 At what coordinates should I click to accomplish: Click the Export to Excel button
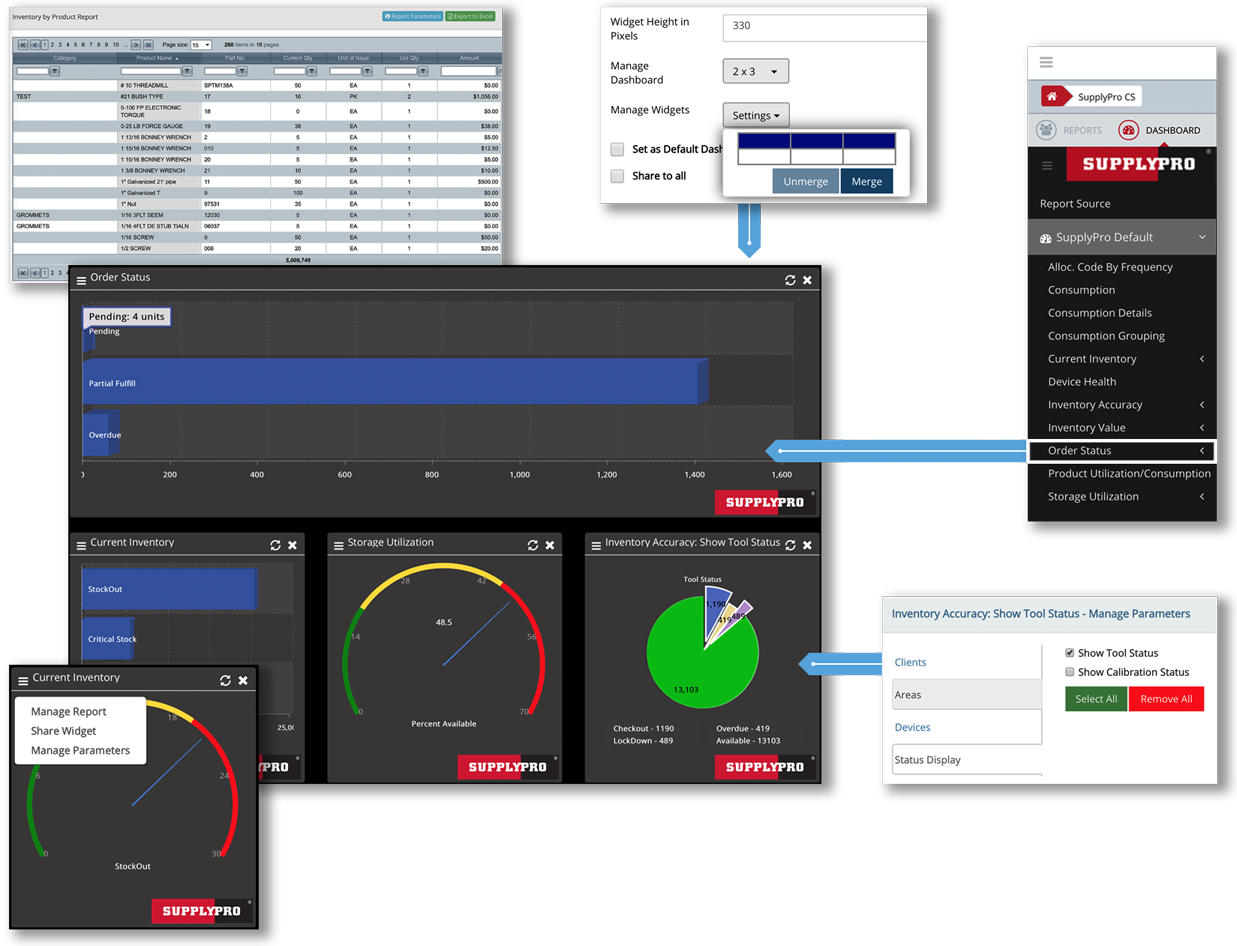(x=470, y=17)
